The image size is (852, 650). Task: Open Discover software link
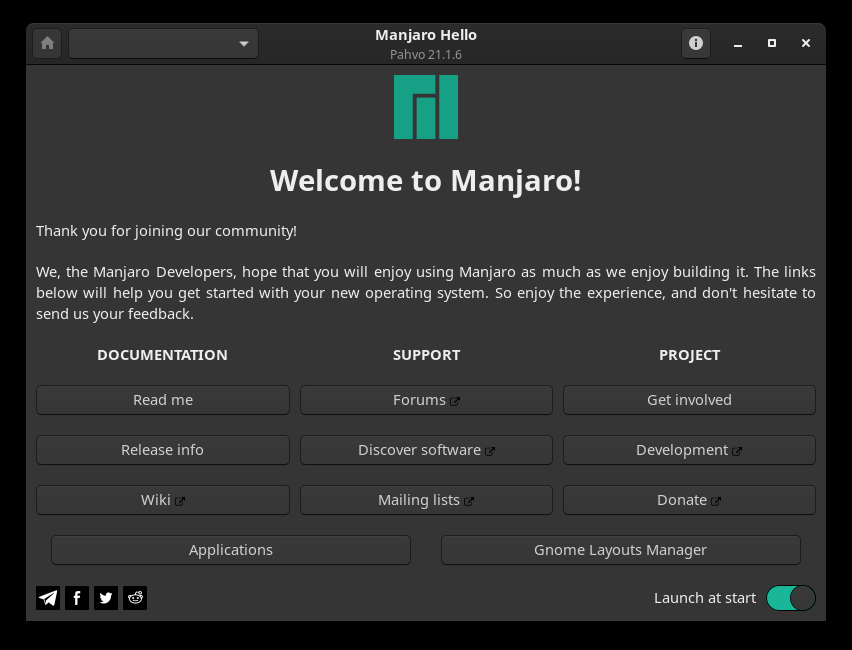click(x=427, y=450)
